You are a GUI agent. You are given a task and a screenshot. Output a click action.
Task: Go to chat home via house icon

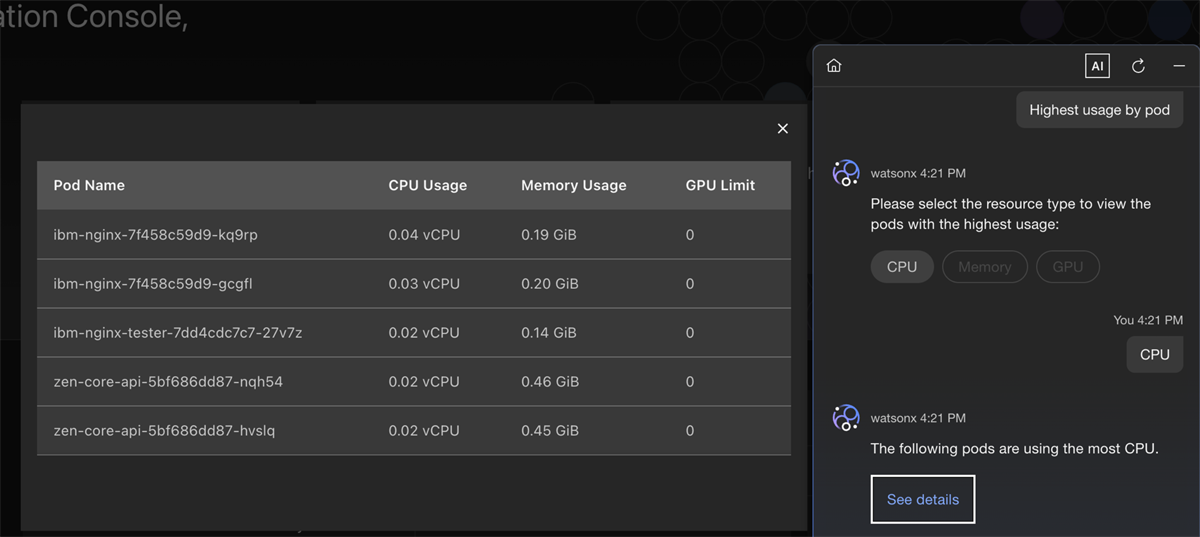click(x=834, y=66)
